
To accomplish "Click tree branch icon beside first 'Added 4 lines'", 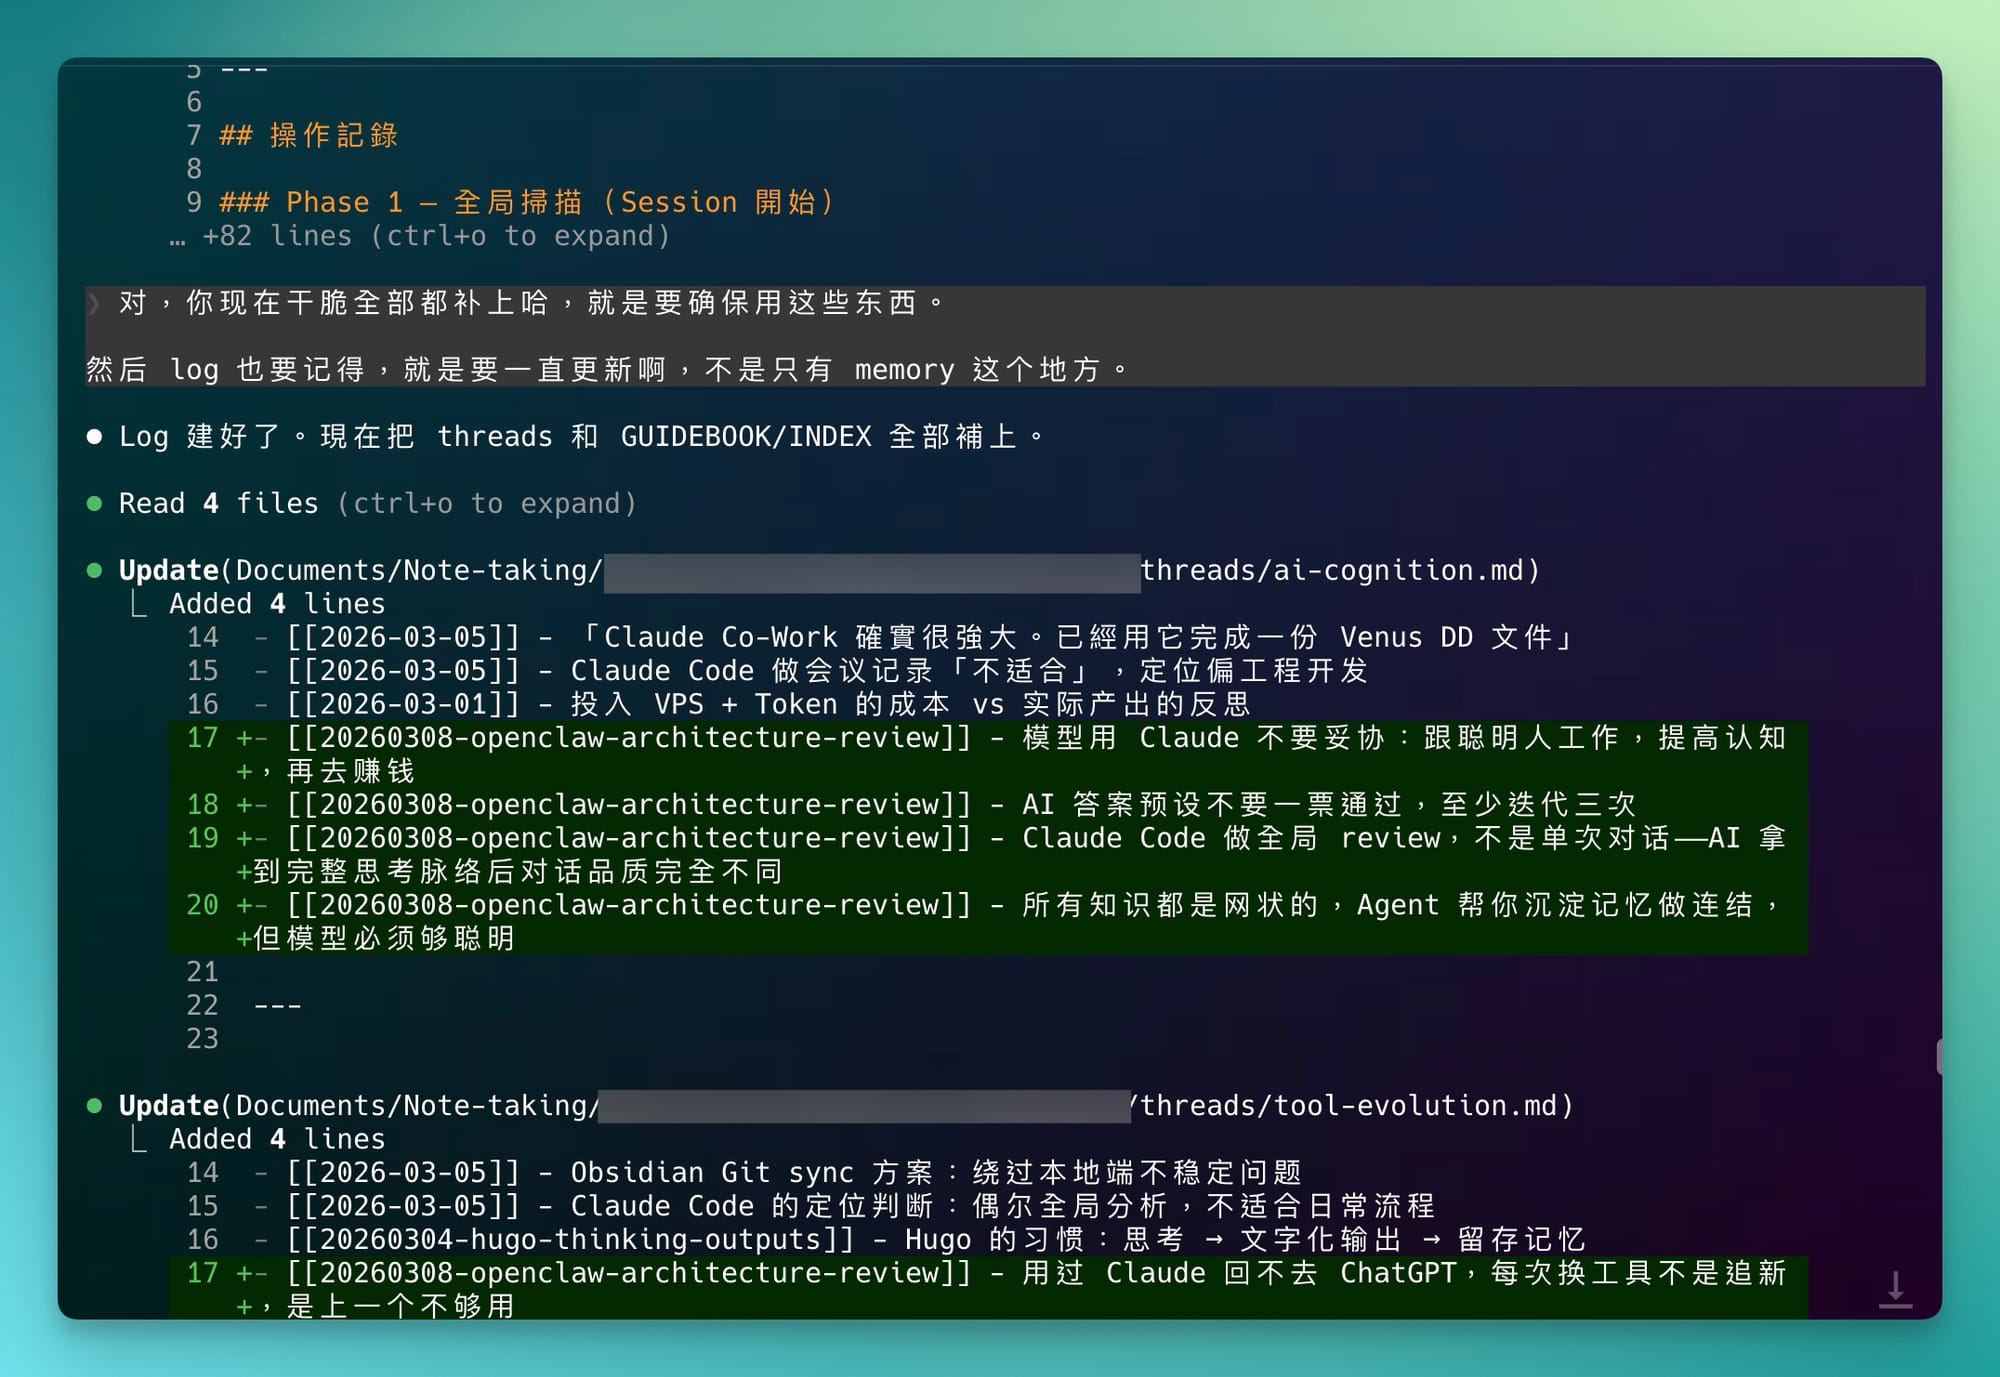I will [139, 604].
